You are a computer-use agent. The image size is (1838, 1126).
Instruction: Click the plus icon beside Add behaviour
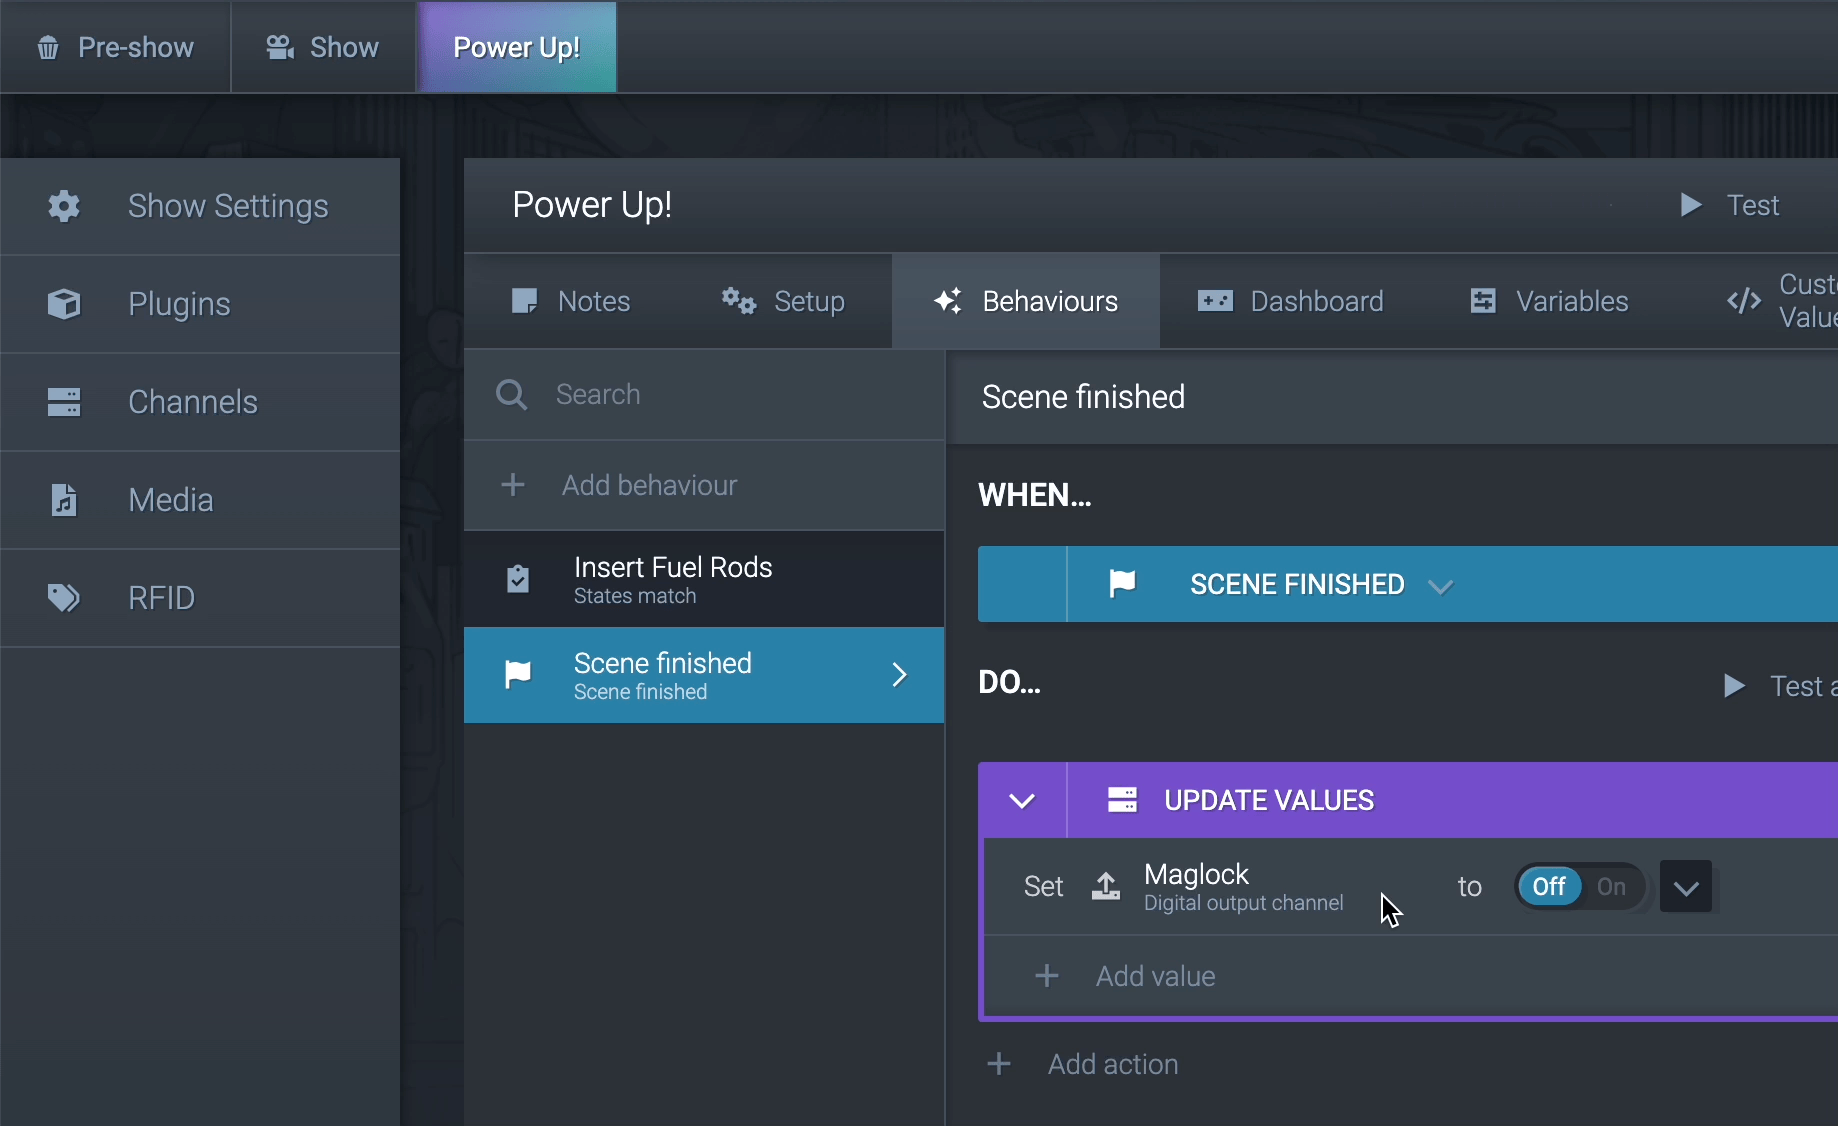[513, 485]
